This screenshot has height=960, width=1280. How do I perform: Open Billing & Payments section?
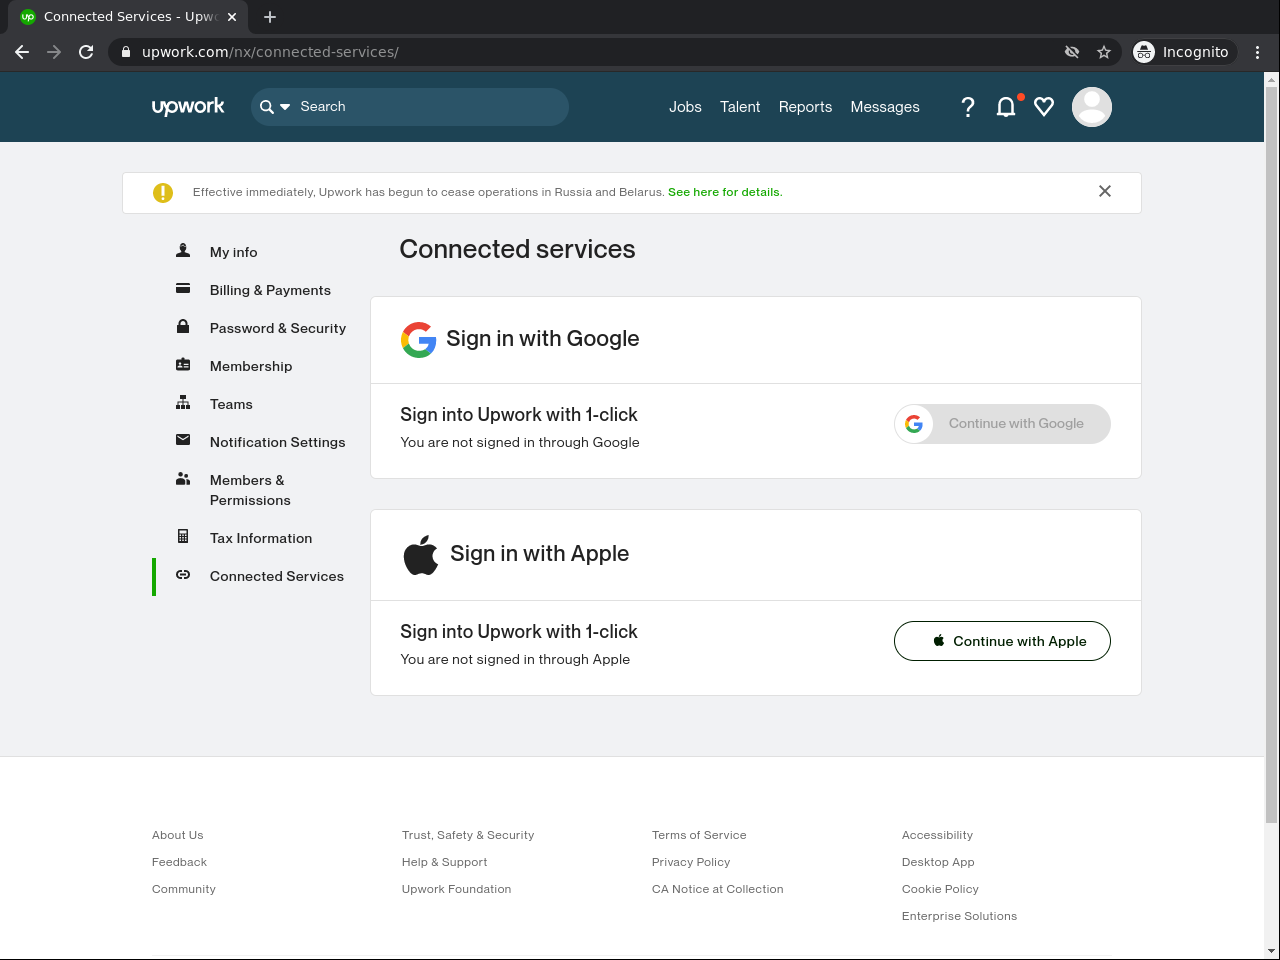tap(270, 290)
